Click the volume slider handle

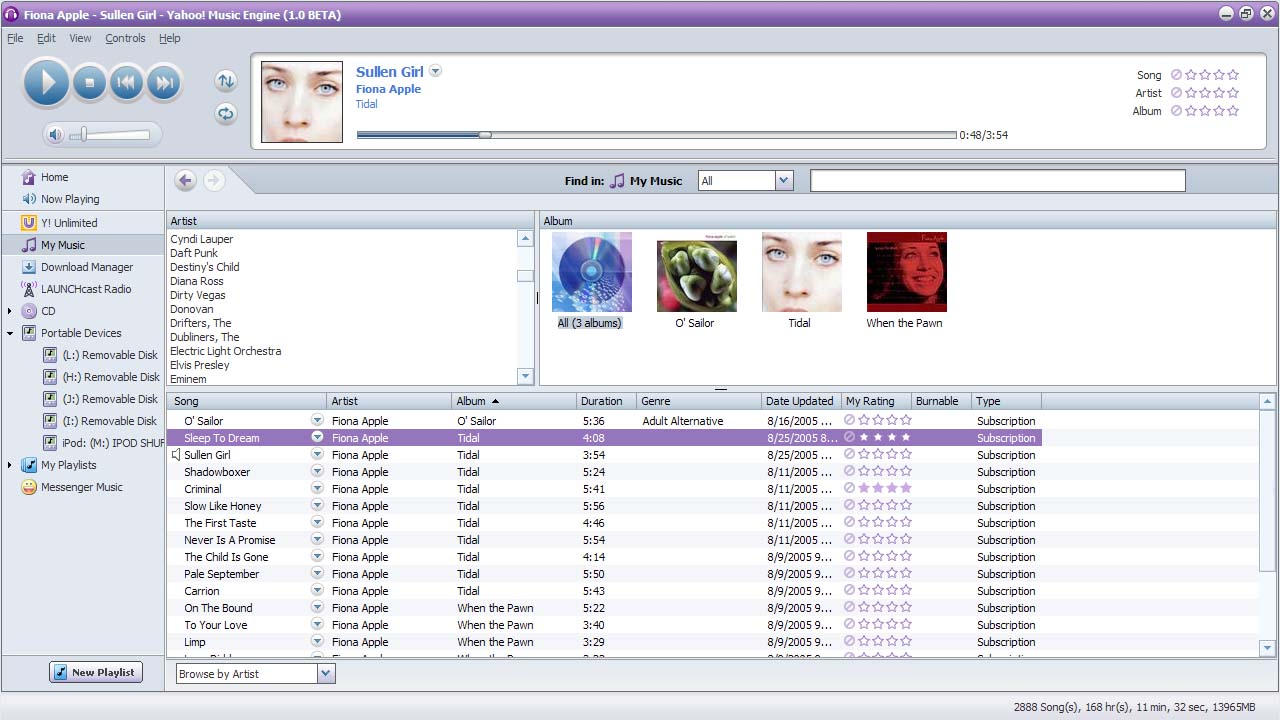[84, 134]
